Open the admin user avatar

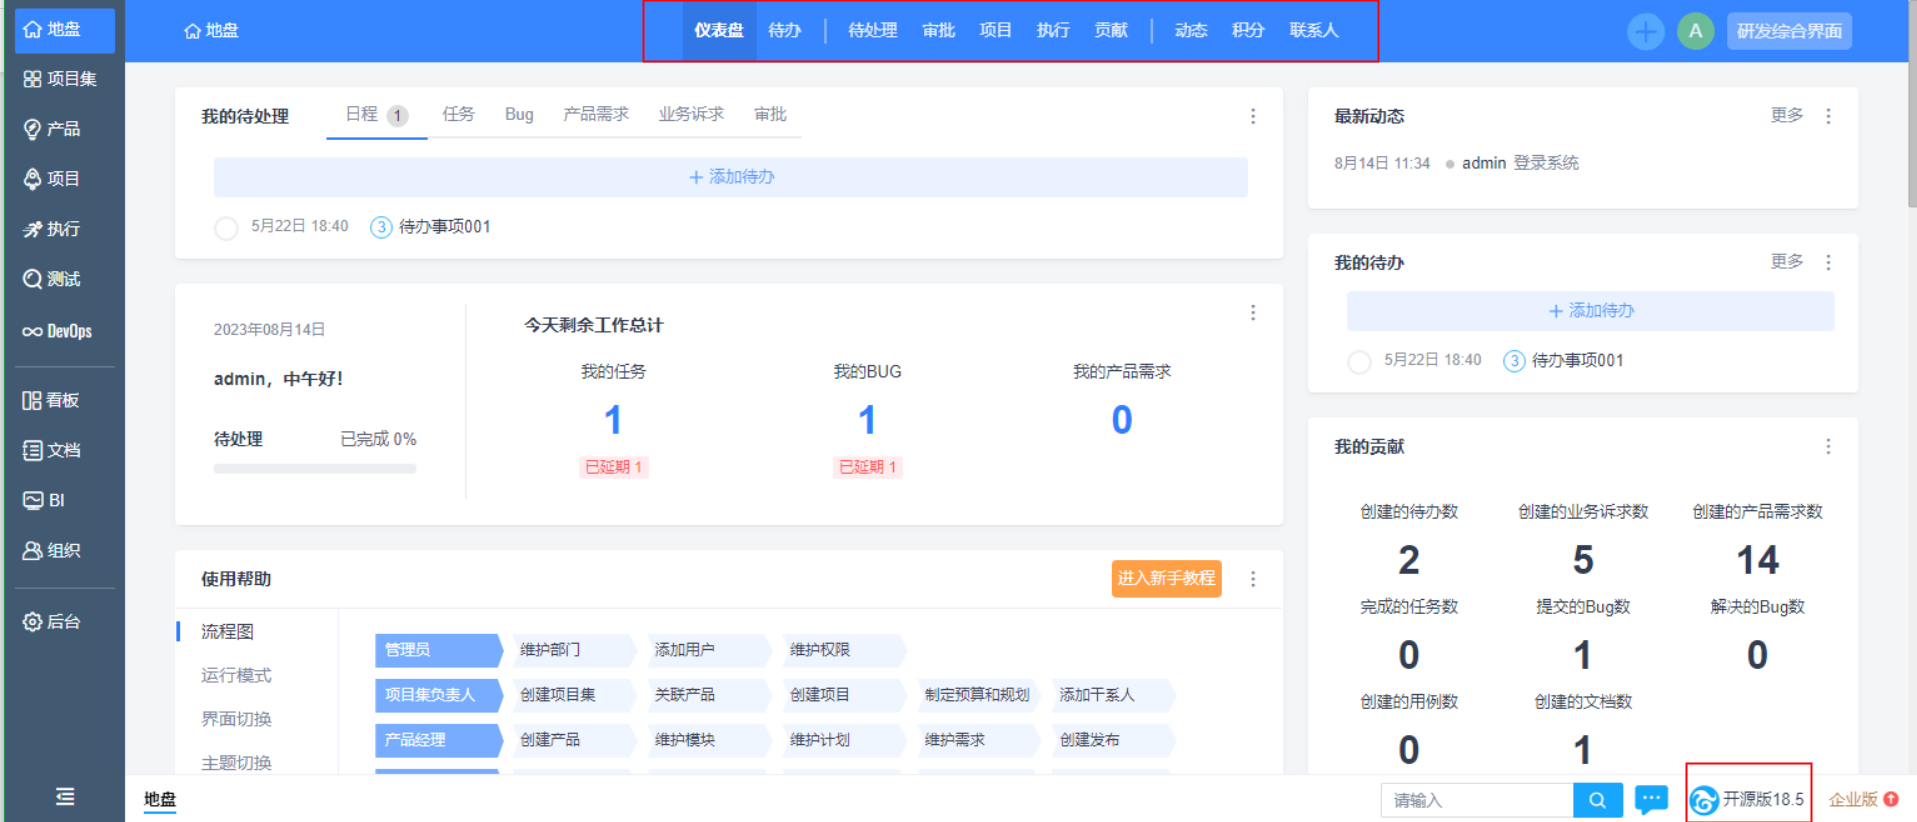point(1695,31)
